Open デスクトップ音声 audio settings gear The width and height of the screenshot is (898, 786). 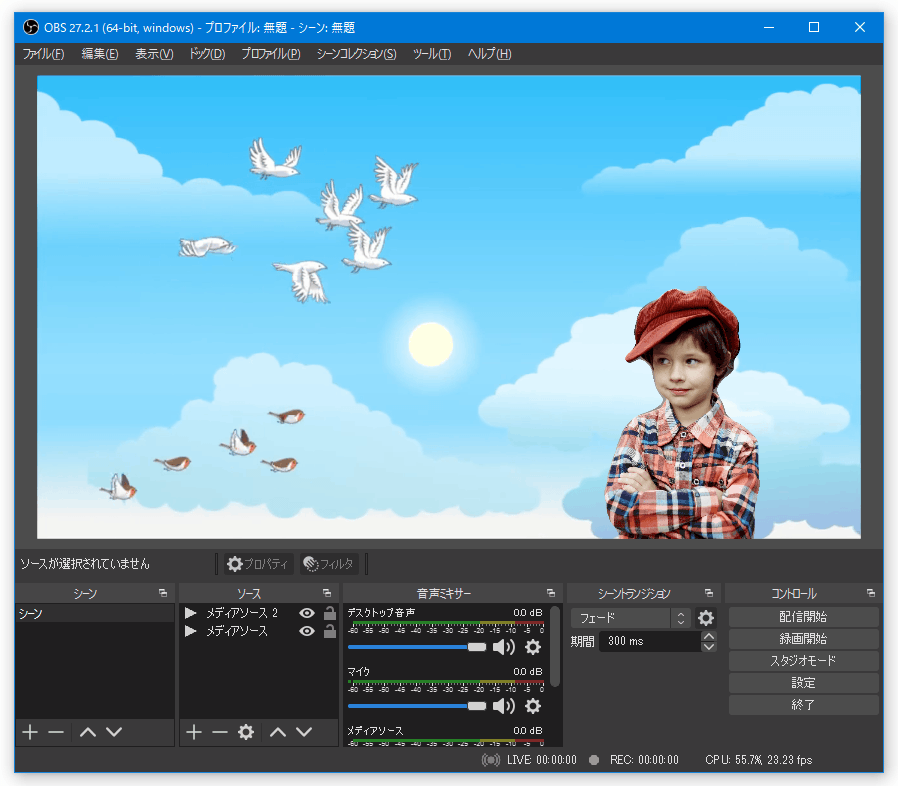533,647
